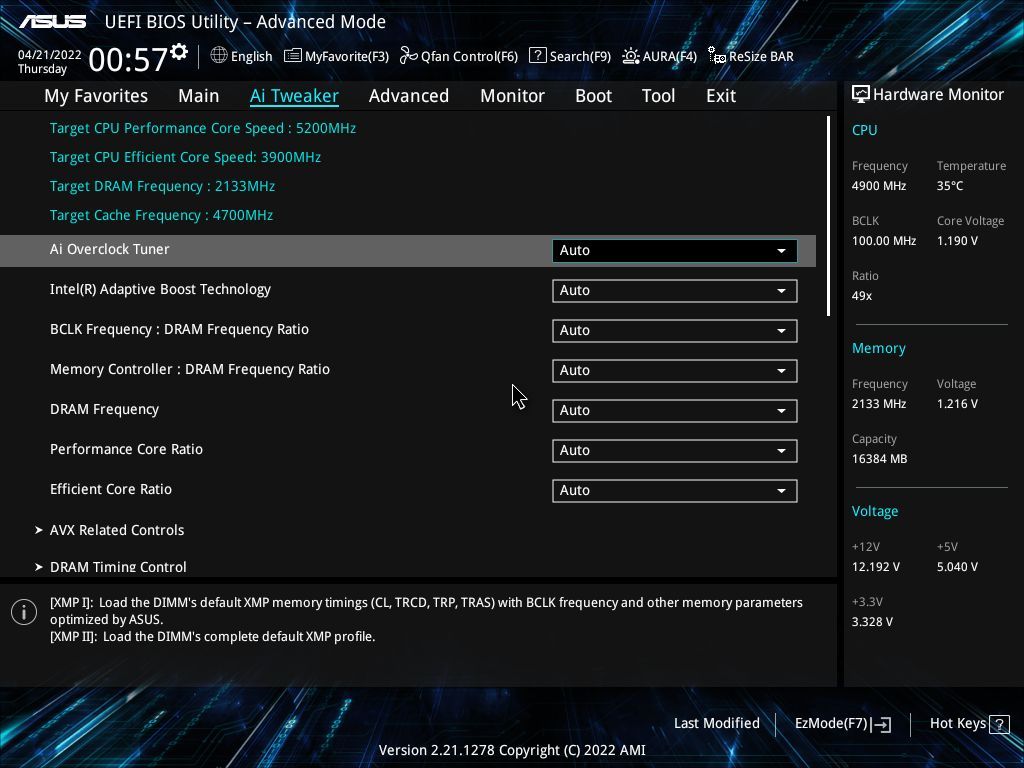
Task: Click memory capacity value 16384 MB
Action: coord(880,459)
